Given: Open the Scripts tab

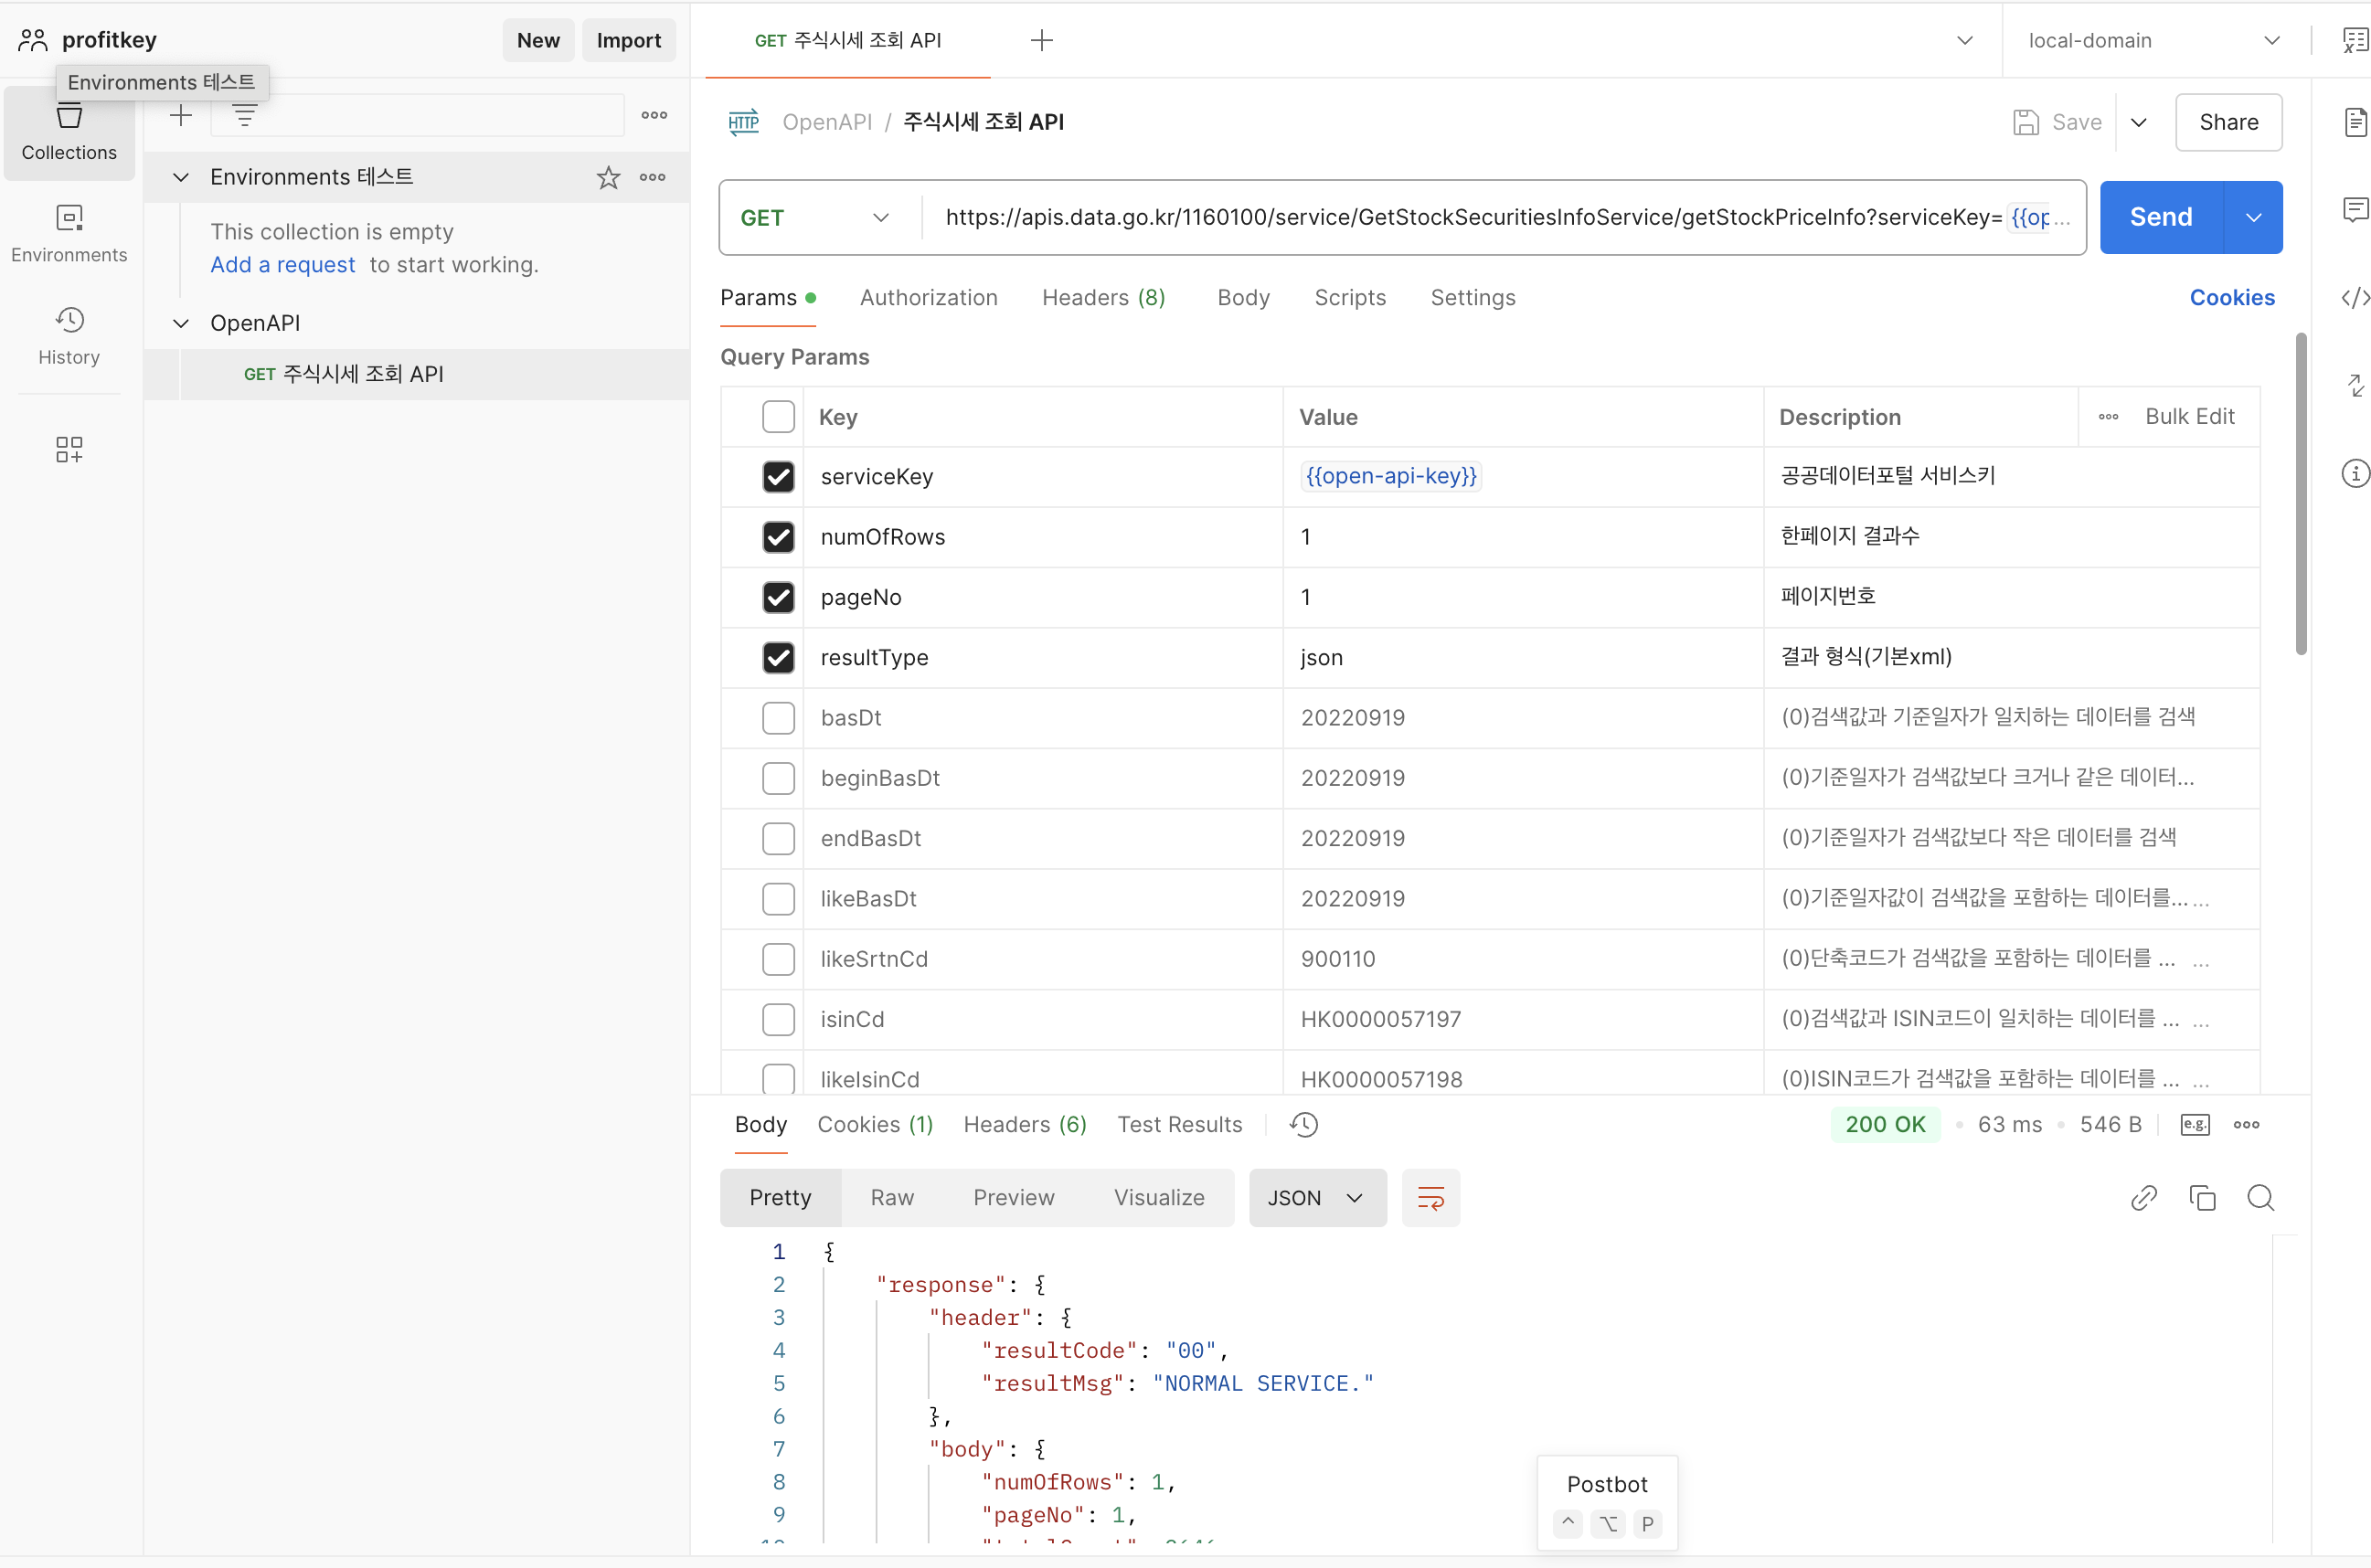Looking at the screenshot, I should pyautogui.click(x=1350, y=298).
